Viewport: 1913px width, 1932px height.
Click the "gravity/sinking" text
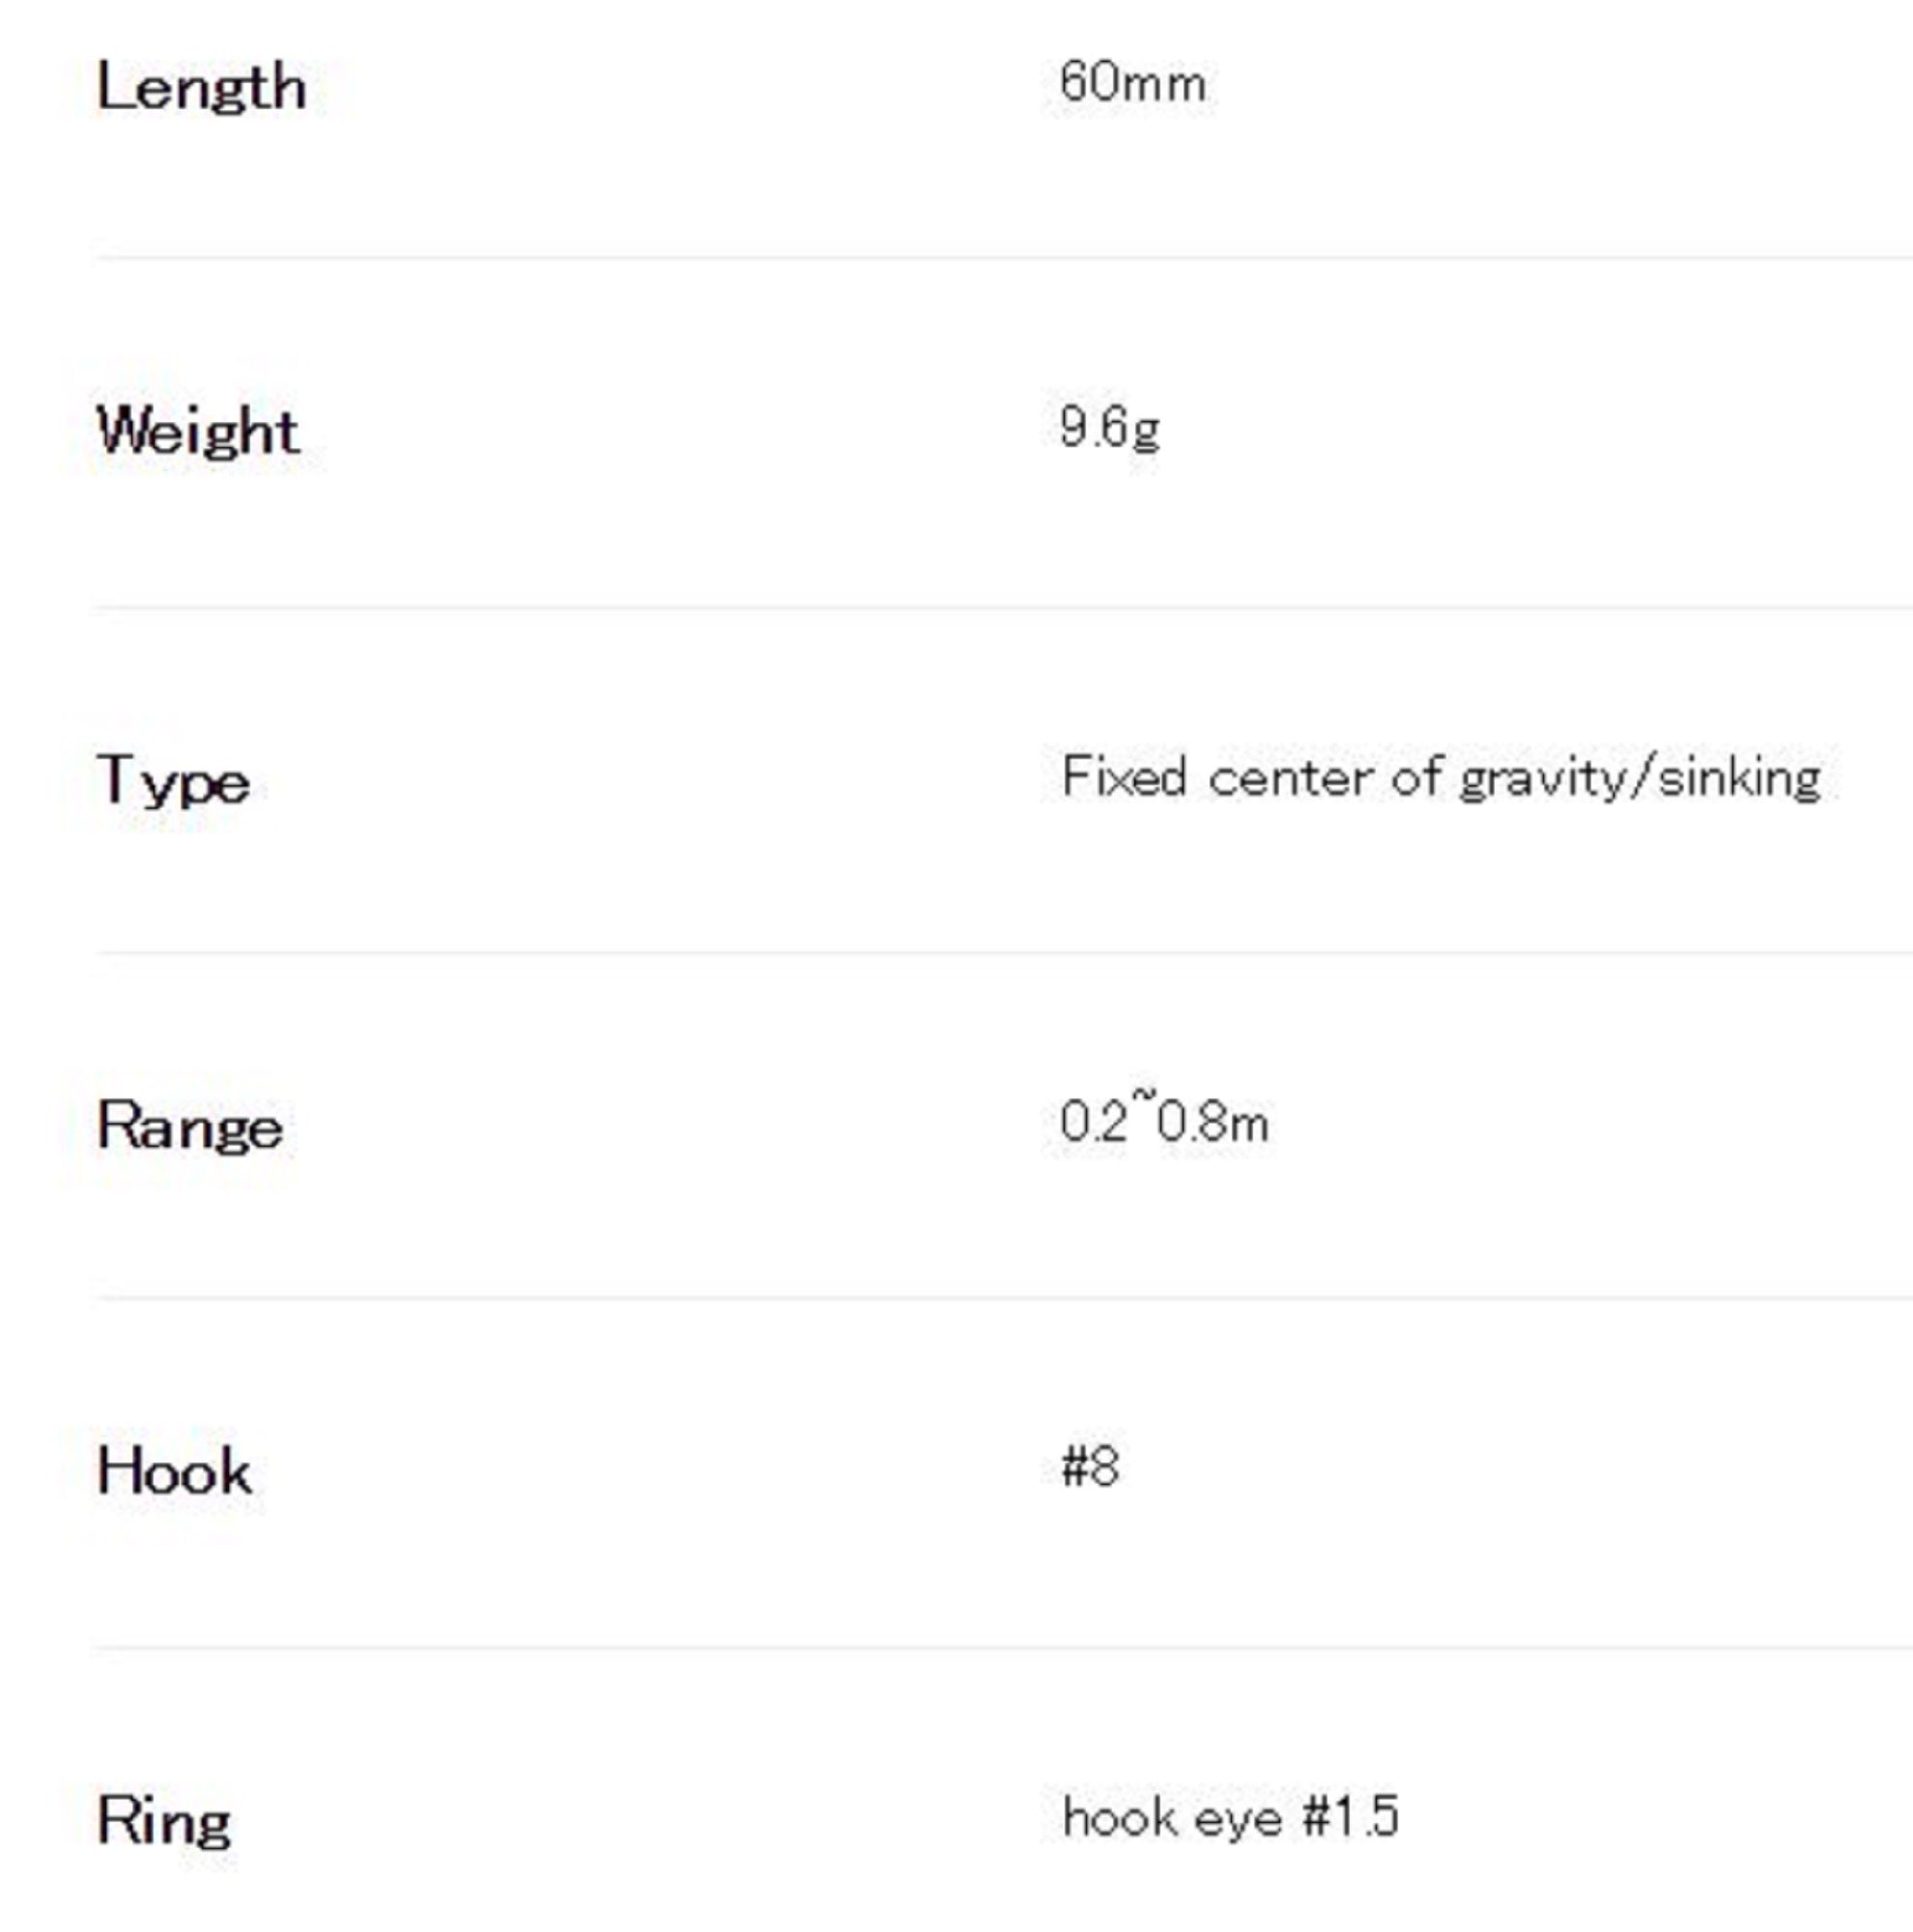click(x=1639, y=779)
